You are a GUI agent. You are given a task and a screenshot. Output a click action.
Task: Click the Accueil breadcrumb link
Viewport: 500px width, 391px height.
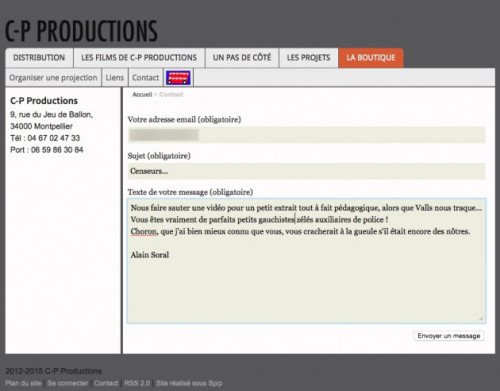[142, 94]
